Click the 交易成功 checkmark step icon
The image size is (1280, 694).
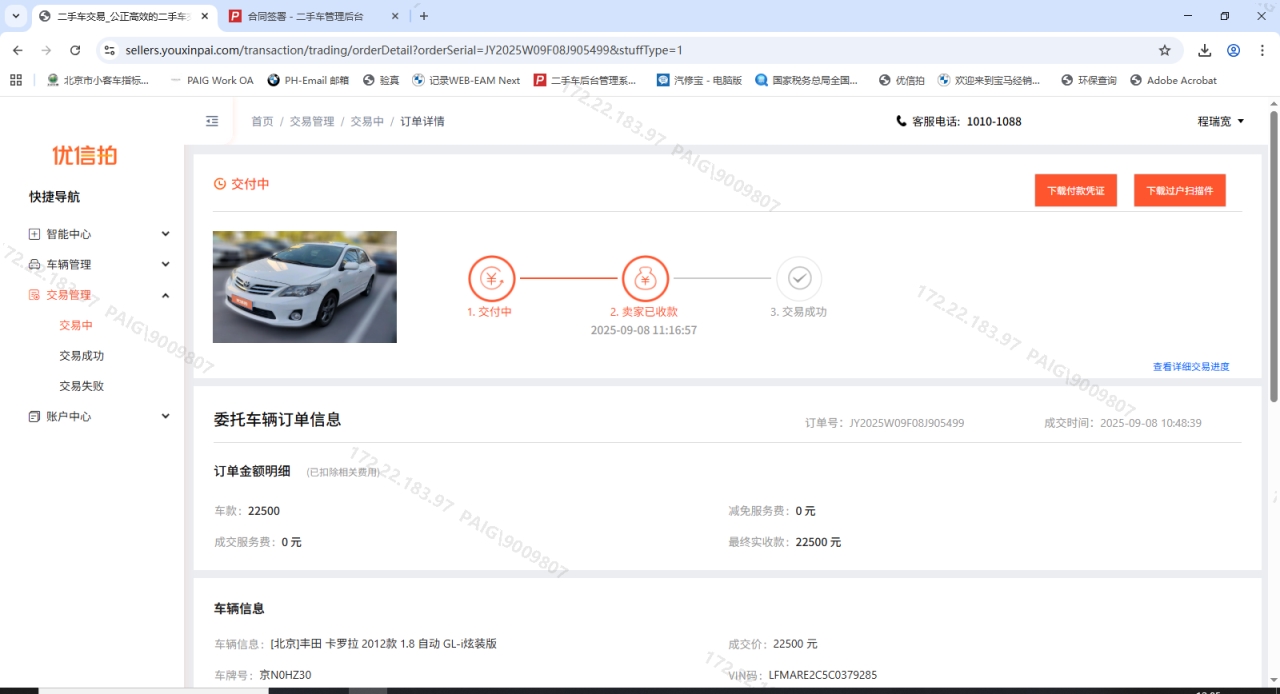799,279
